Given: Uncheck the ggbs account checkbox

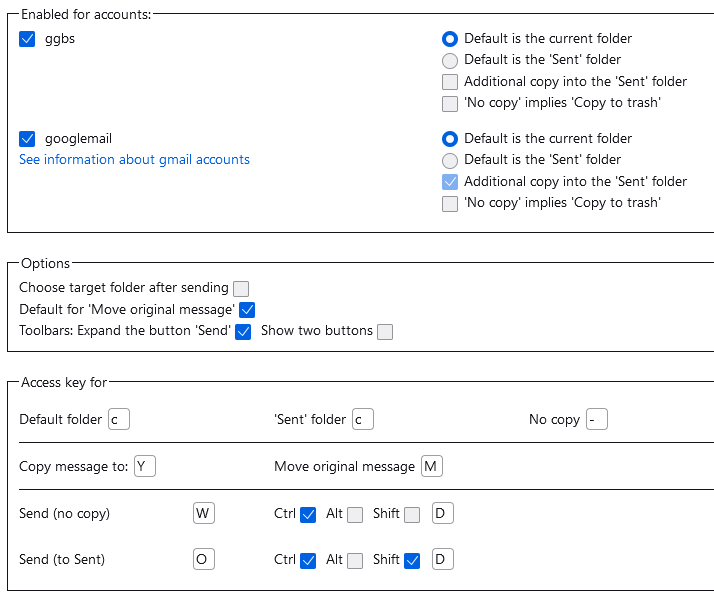Looking at the screenshot, I should [x=27, y=39].
